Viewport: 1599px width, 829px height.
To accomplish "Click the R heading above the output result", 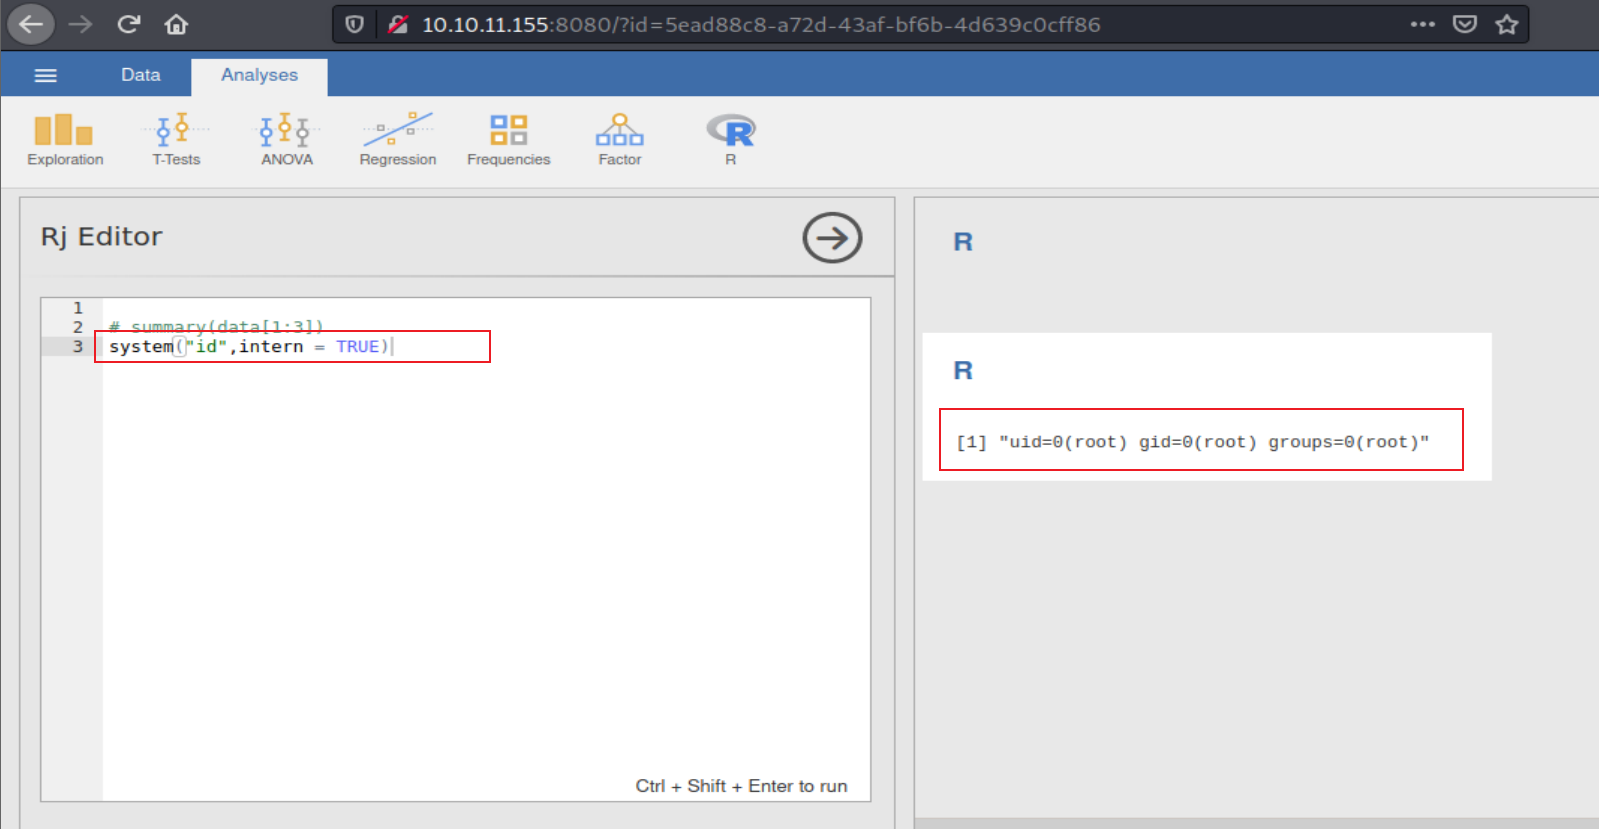I will point(963,371).
